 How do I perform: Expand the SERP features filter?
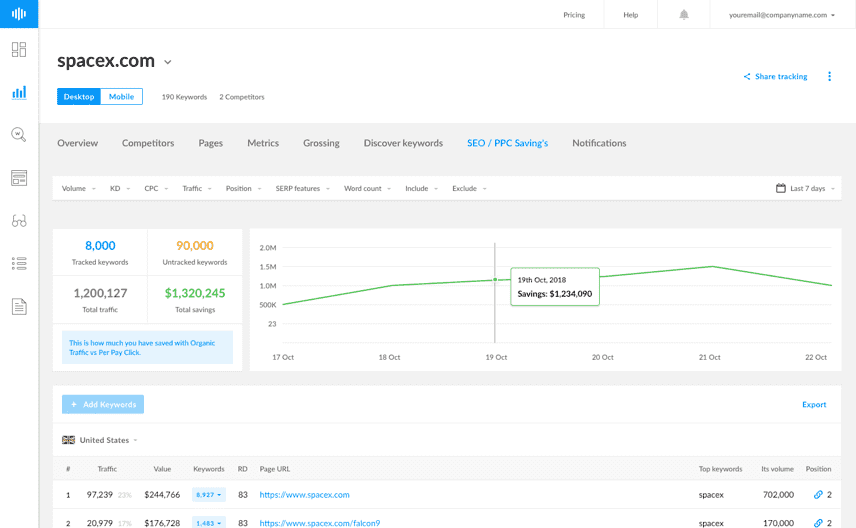point(300,188)
